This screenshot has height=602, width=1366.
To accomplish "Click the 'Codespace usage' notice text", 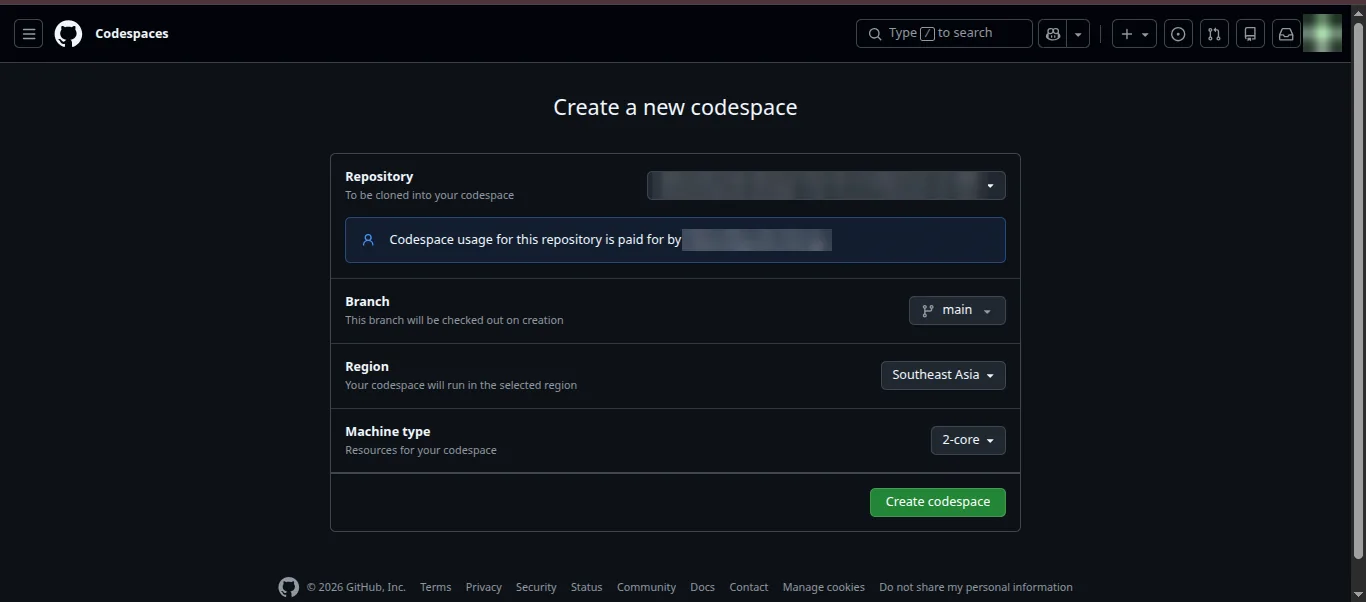I will pyautogui.click(x=535, y=240).
